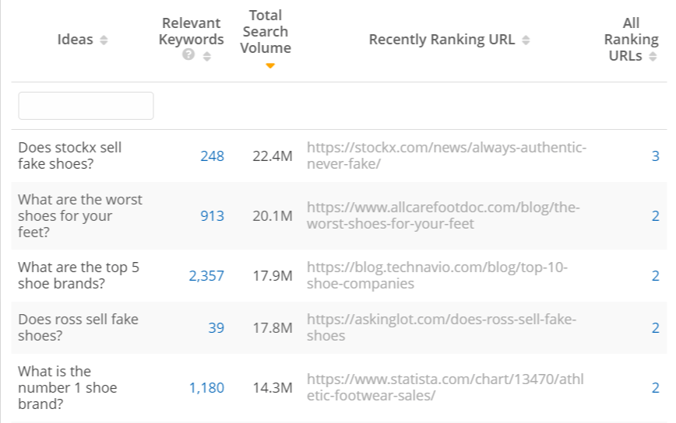Click the Recently Ranking URL header label

click(x=442, y=40)
